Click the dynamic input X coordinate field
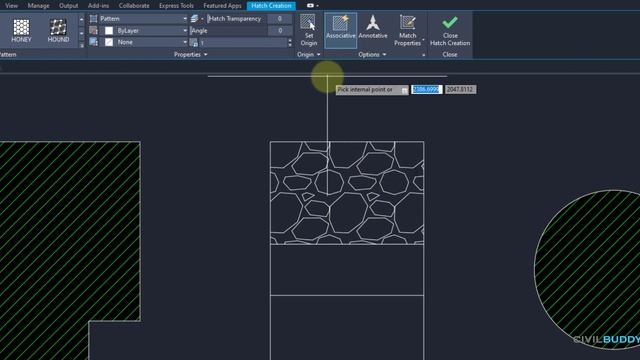Image resolution: width=640 pixels, height=360 pixels. (427, 89)
